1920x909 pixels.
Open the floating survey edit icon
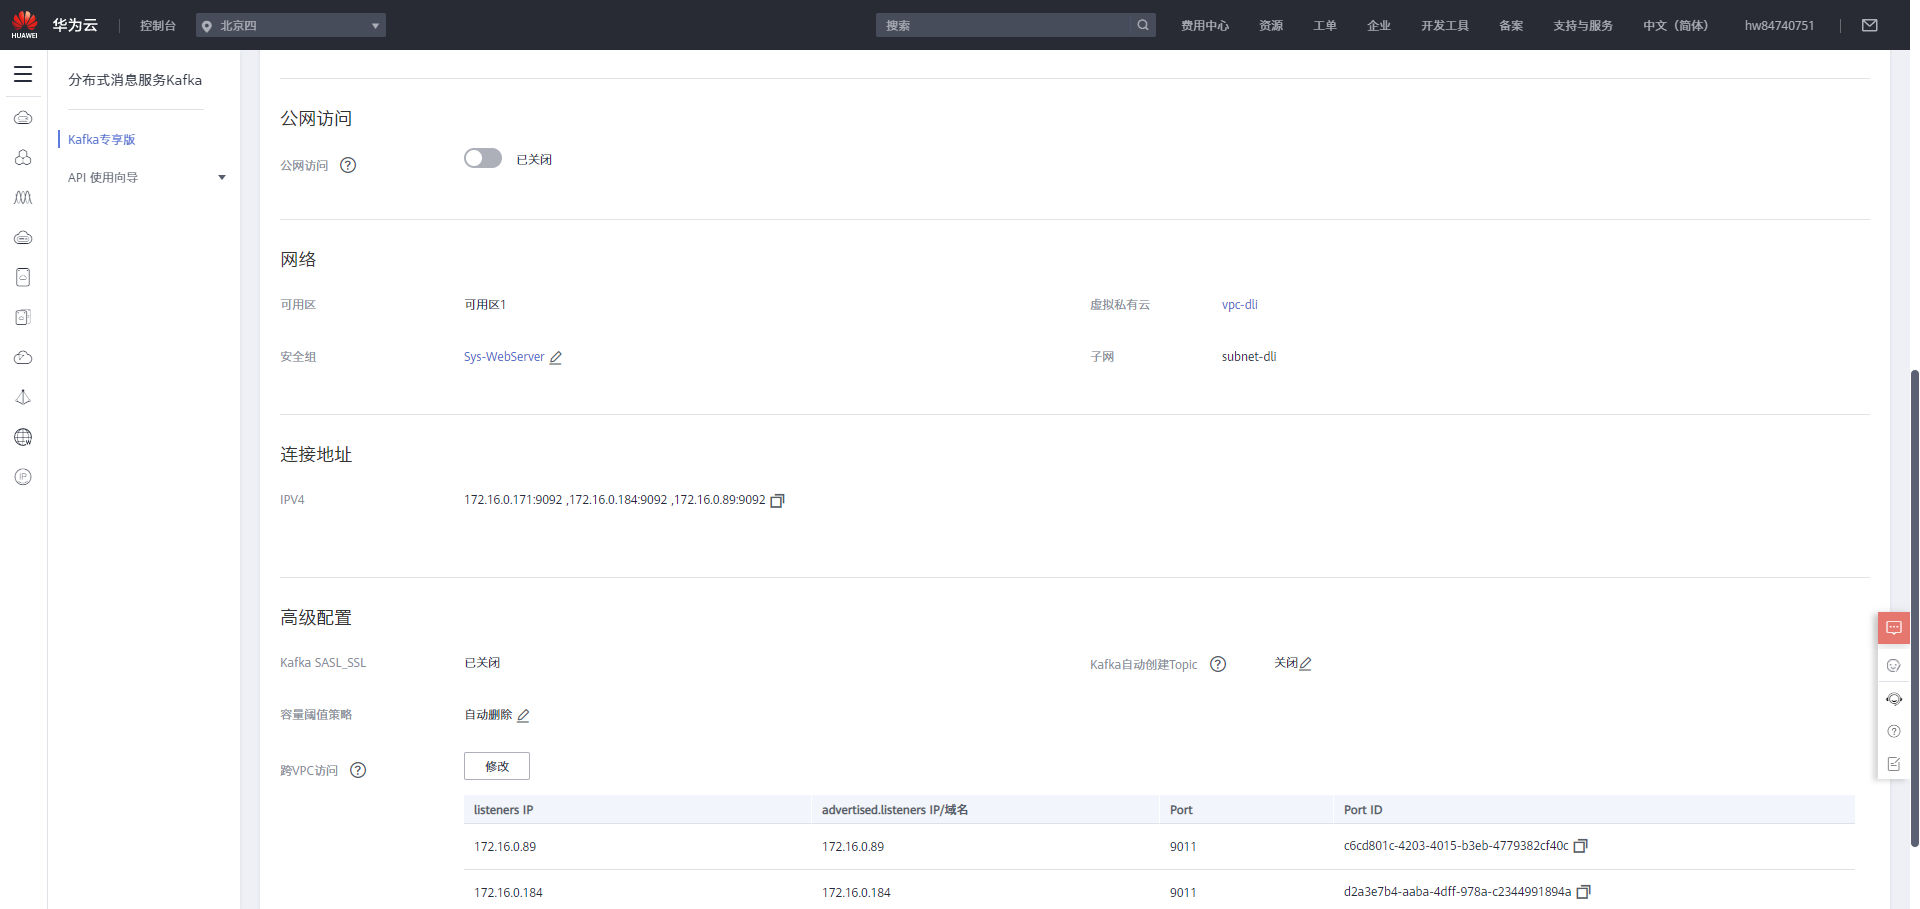click(x=1894, y=764)
